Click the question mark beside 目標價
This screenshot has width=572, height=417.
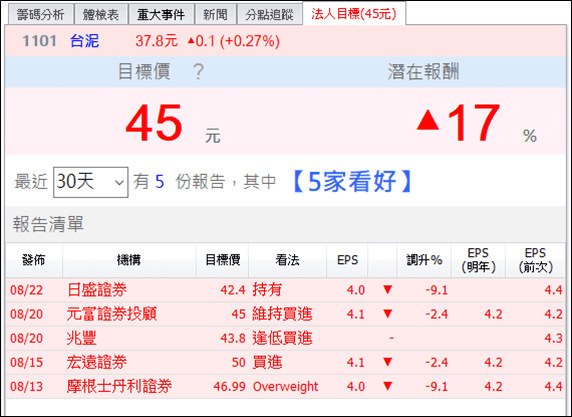tap(198, 72)
